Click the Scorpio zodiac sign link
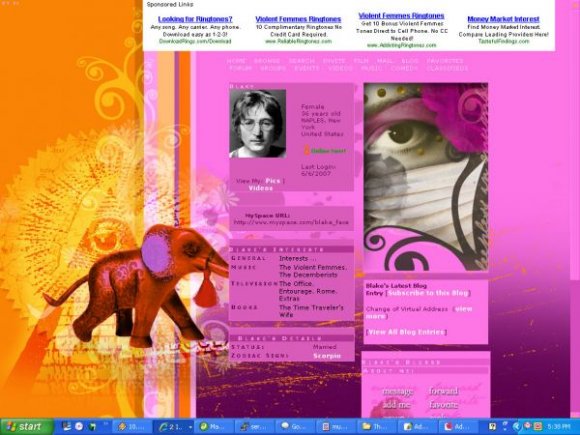580x435 pixels. (x=327, y=356)
